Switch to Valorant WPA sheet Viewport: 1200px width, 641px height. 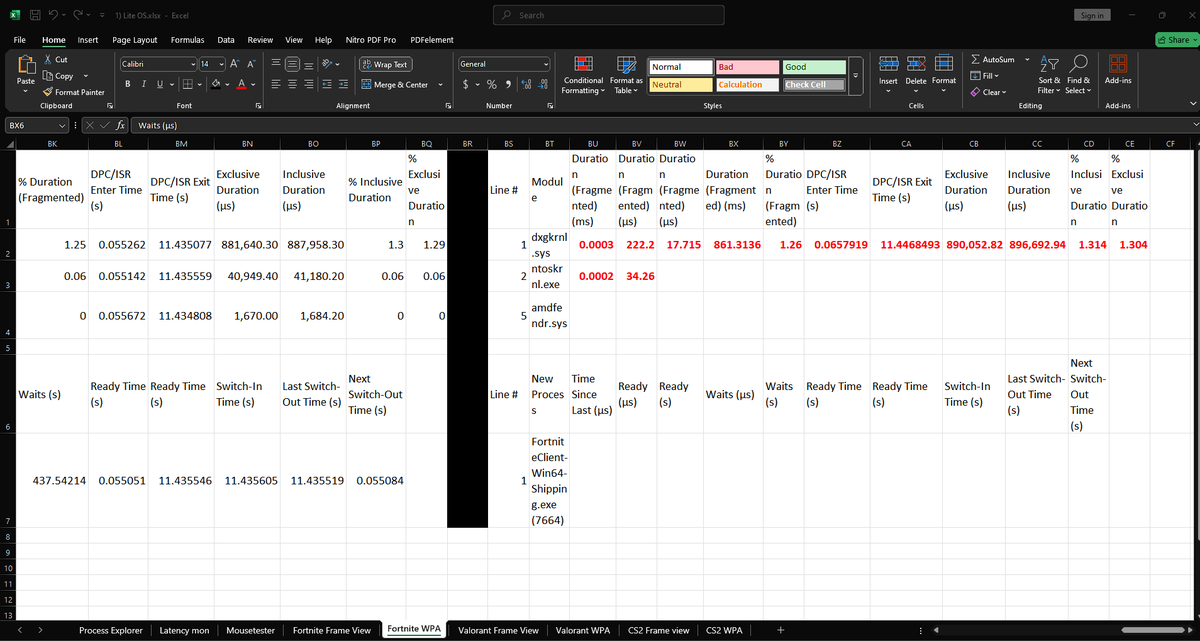tap(582, 630)
